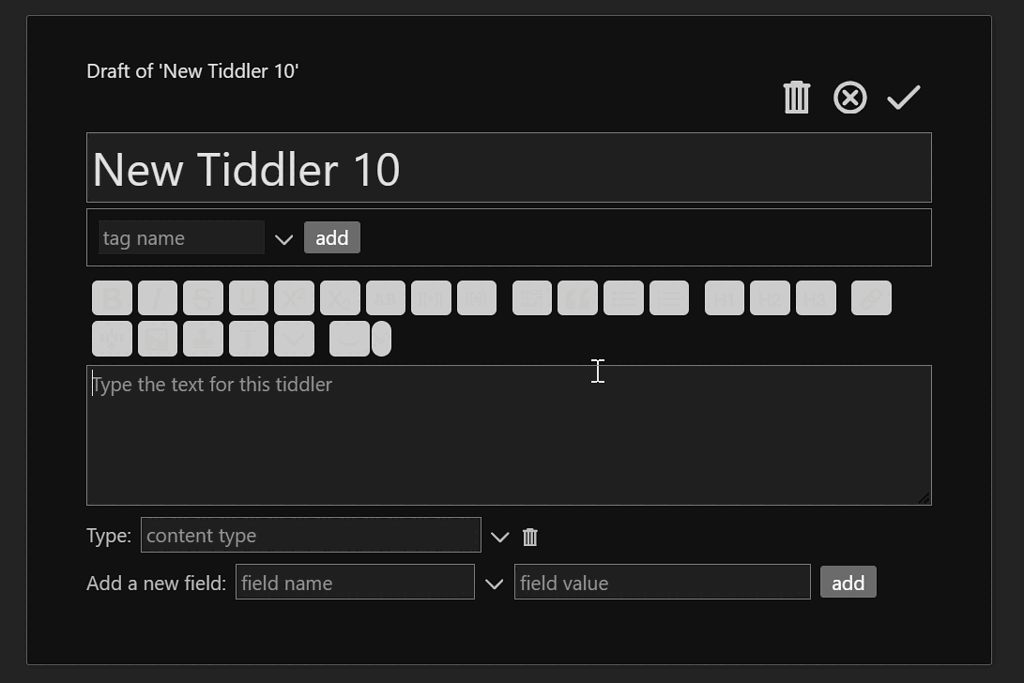Viewport: 1024px width, 683px height.
Task: Apply subscript formatting
Action: point(340,298)
